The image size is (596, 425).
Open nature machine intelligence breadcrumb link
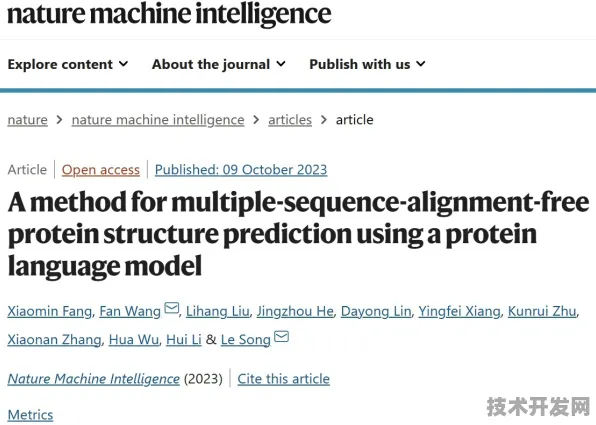158,120
